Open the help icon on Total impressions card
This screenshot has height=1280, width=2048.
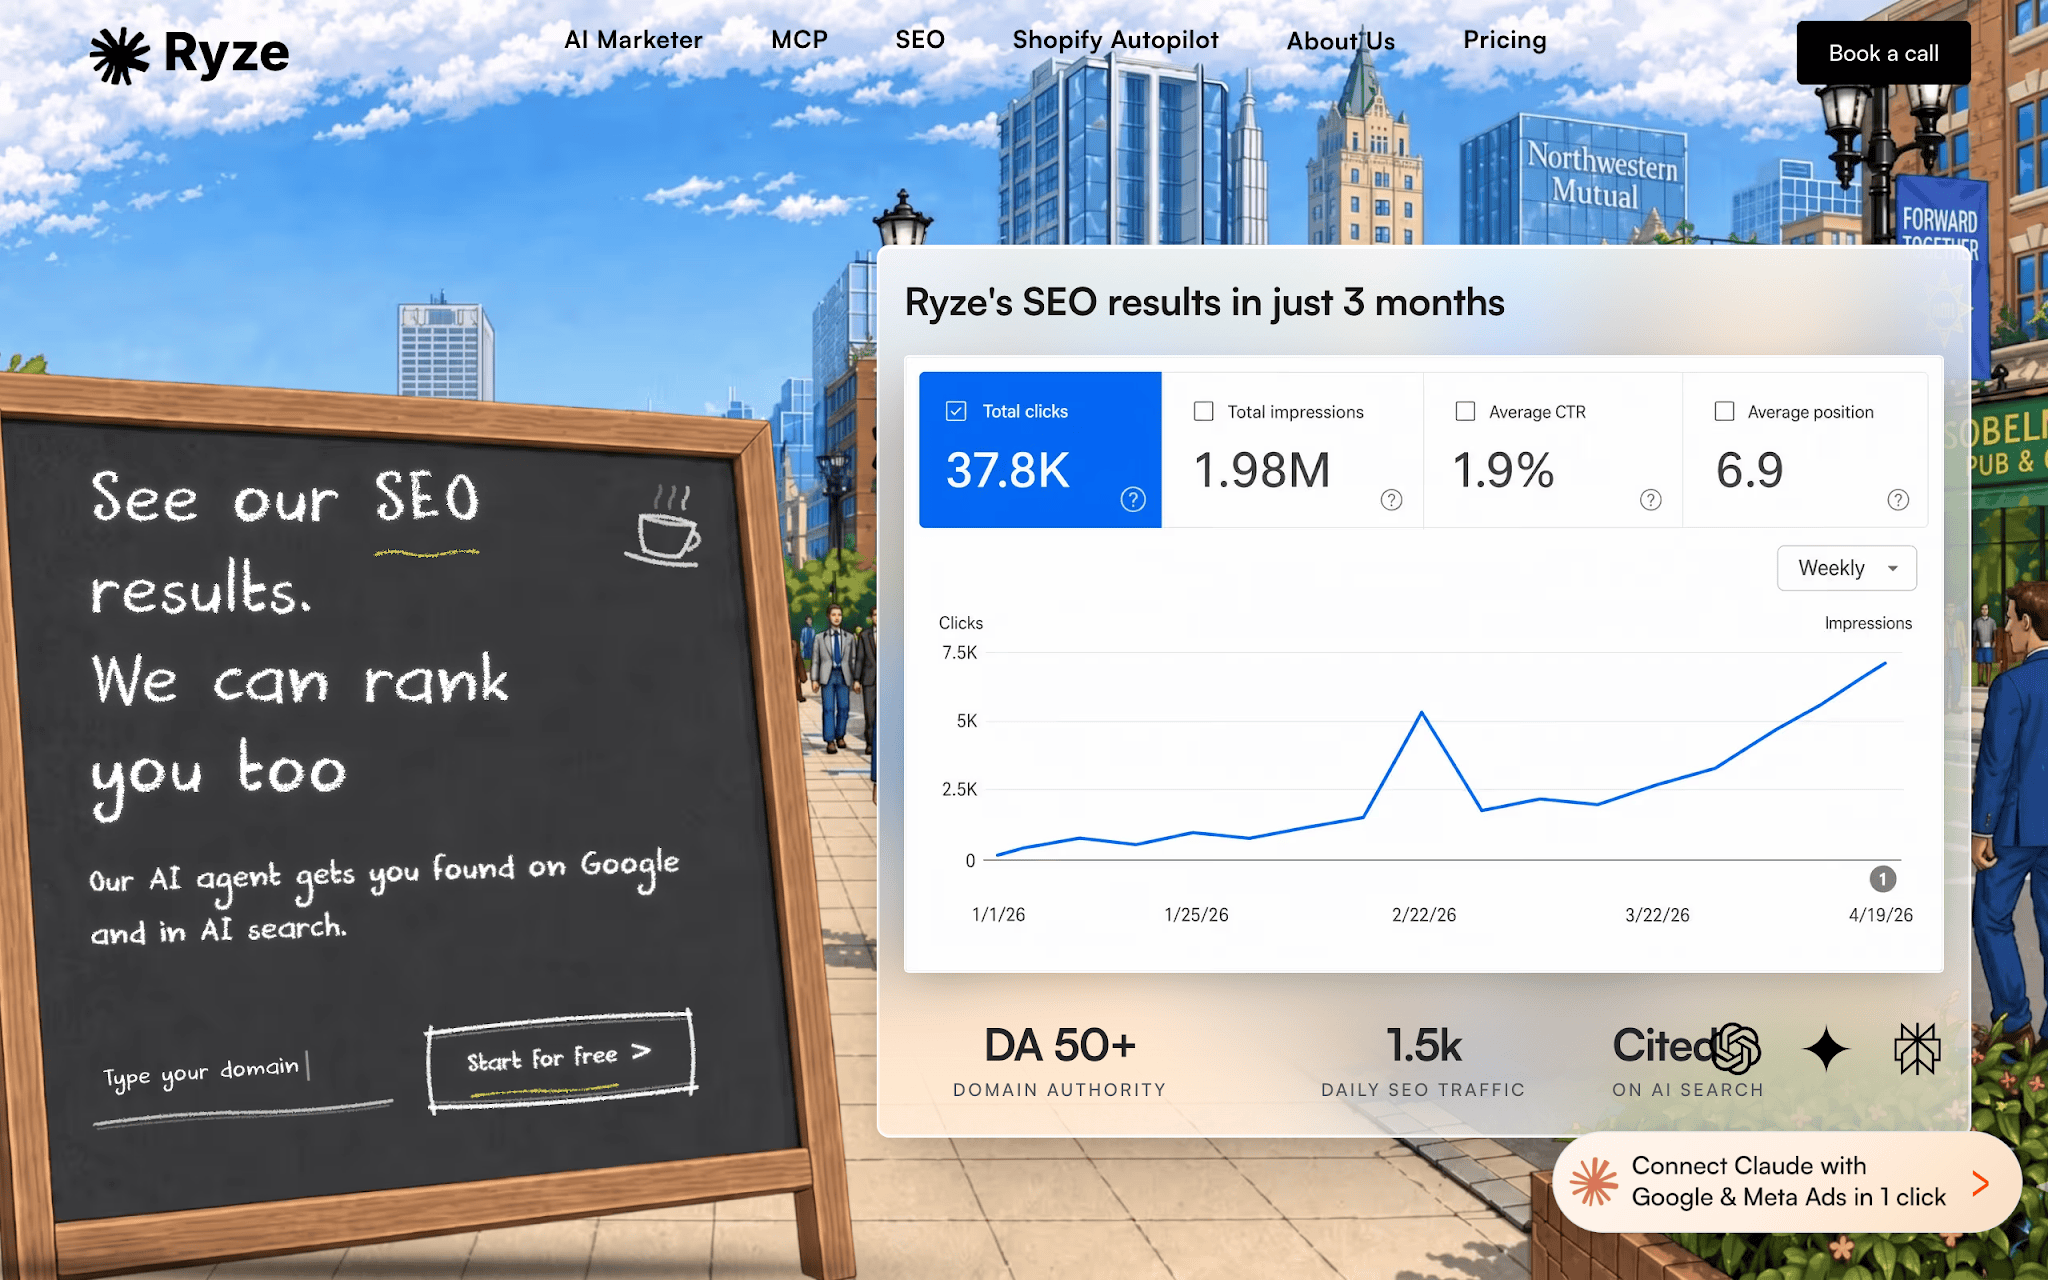tap(1391, 499)
